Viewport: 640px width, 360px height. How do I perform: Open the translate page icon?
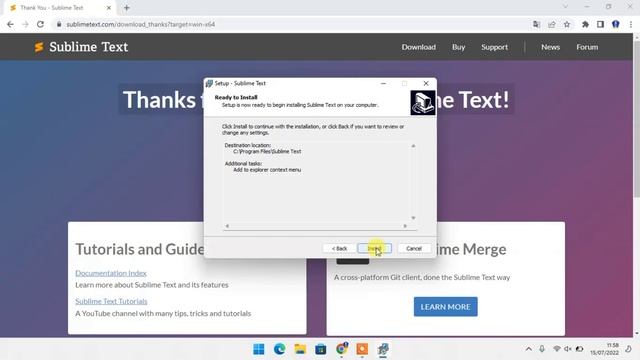pyautogui.click(x=536, y=24)
